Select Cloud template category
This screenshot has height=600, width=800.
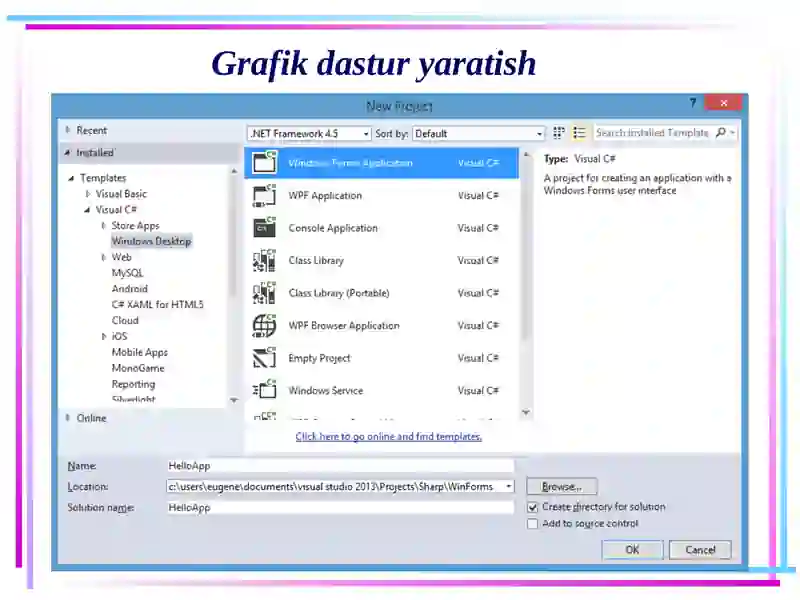125,320
